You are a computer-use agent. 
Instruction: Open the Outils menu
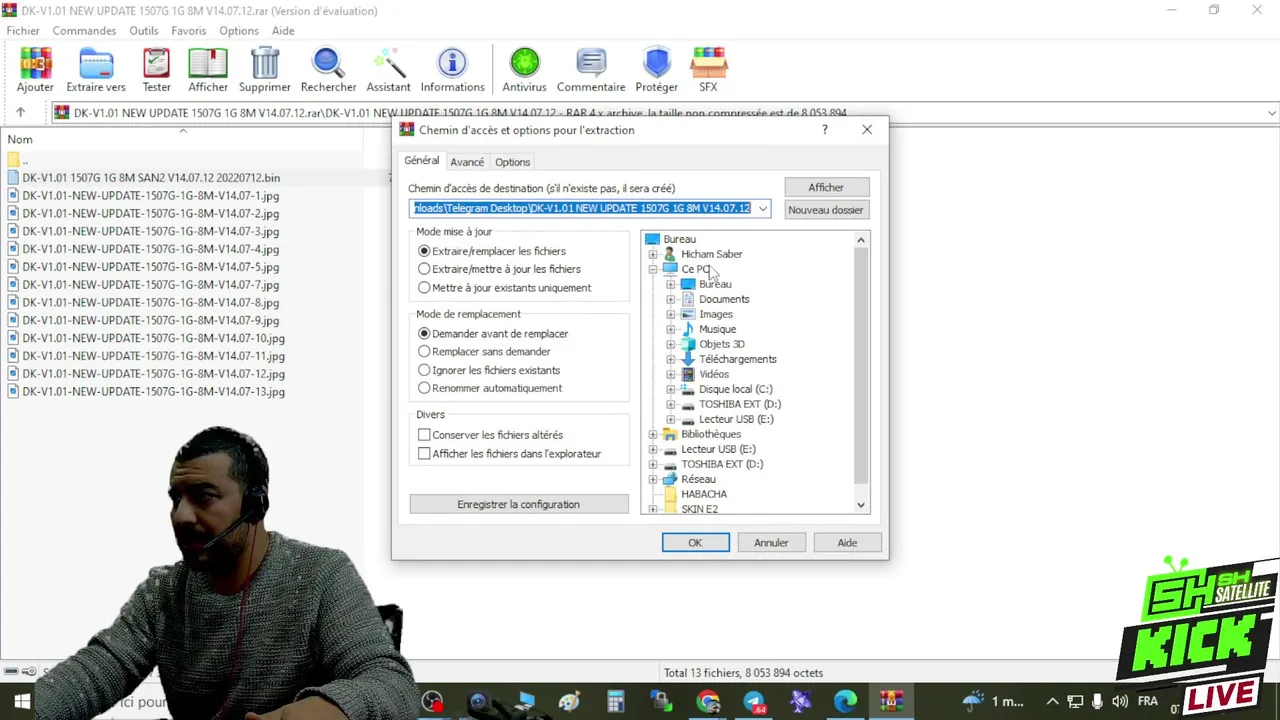point(143,31)
